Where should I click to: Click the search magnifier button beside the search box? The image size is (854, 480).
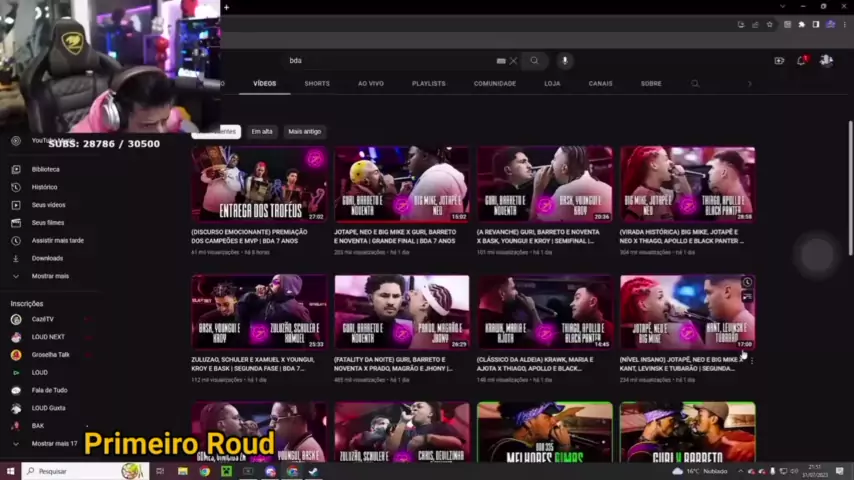point(534,61)
